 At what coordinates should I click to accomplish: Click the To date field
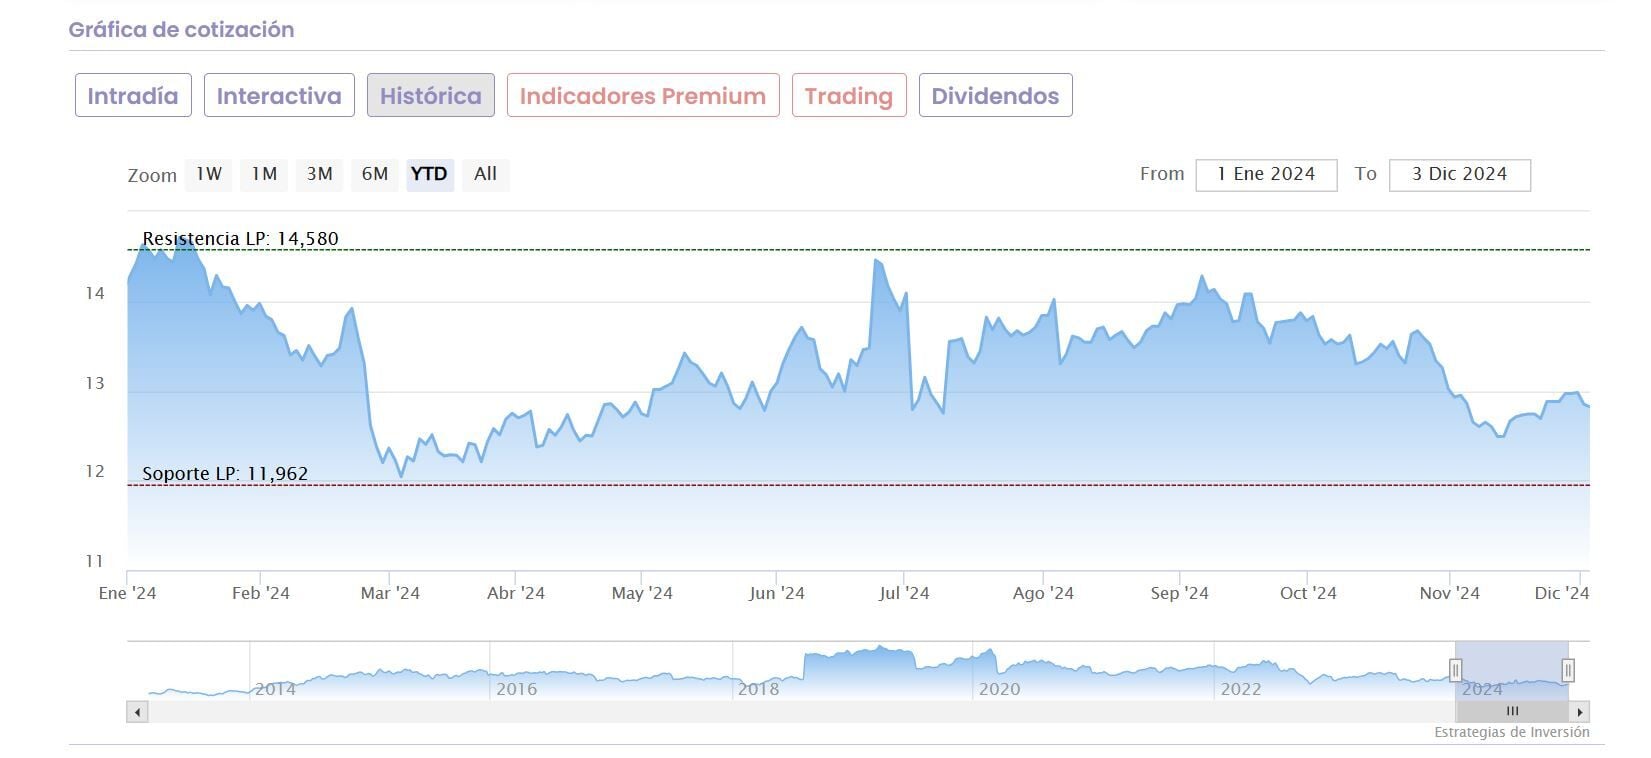[1459, 174]
